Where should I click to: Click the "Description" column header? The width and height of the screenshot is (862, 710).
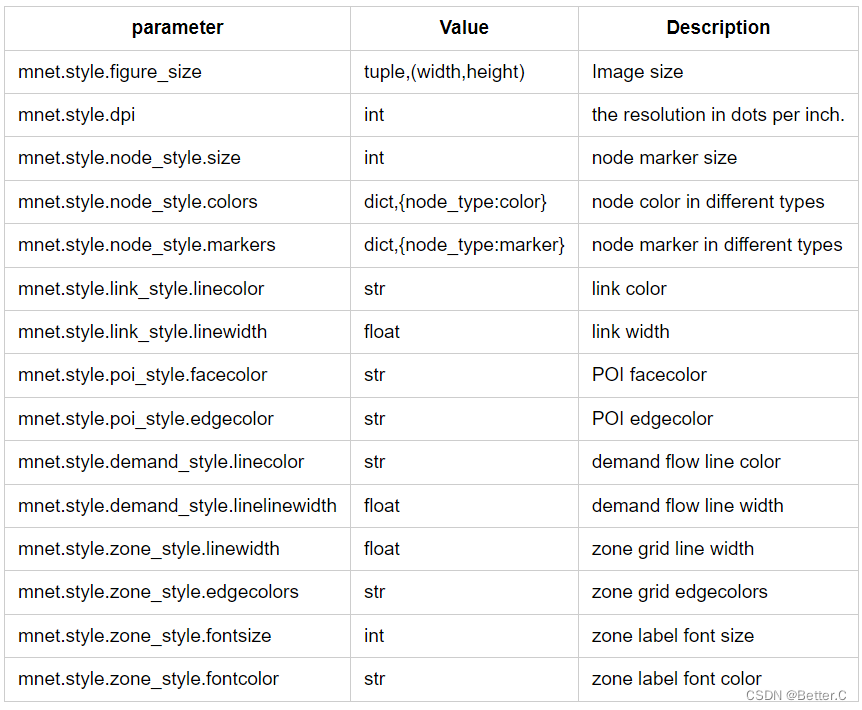tap(718, 28)
